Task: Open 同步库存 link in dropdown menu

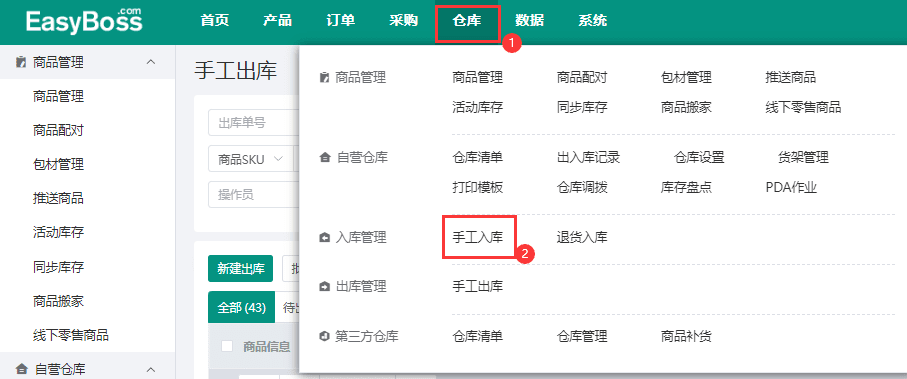Action: pyautogui.click(x=582, y=107)
